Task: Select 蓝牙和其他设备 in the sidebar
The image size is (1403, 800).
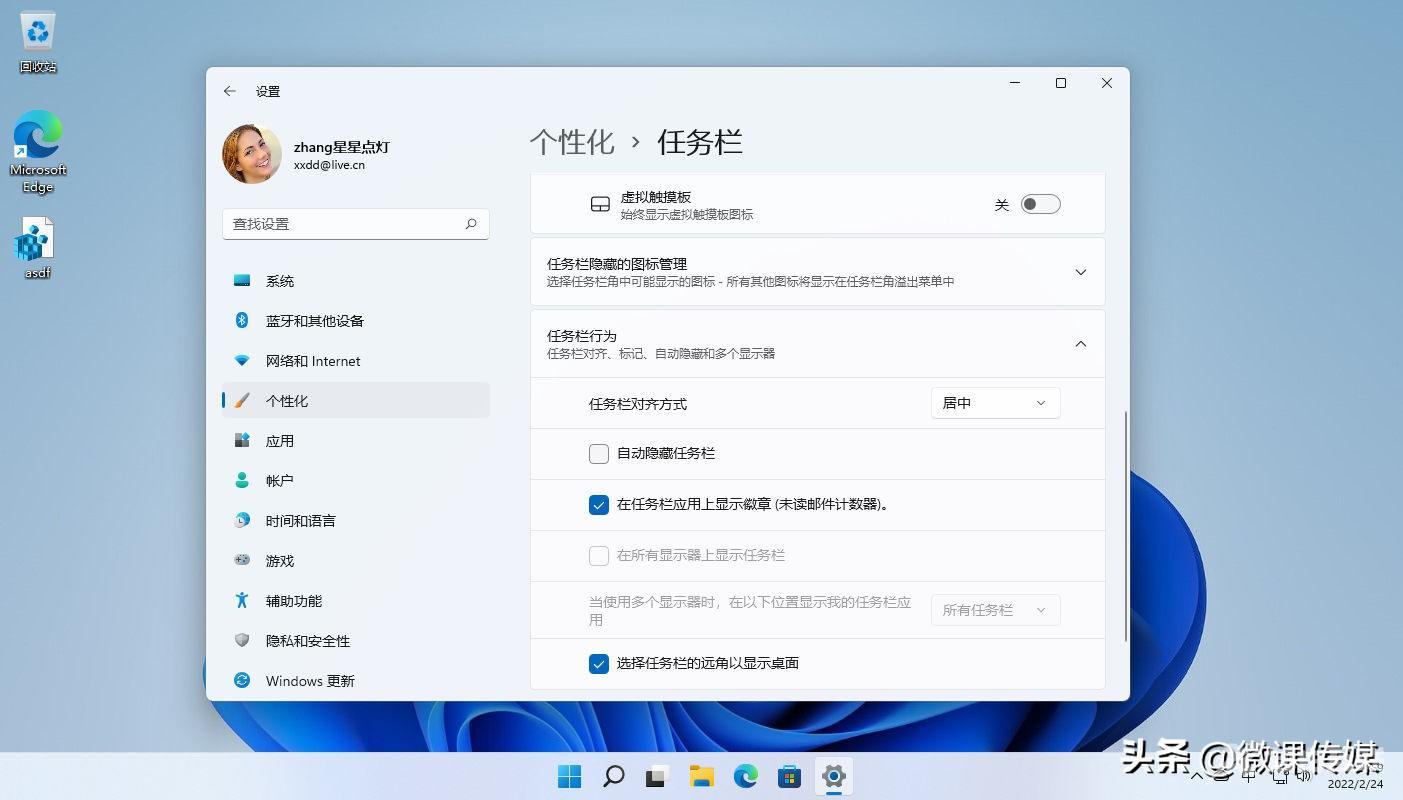Action: click(x=314, y=321)
